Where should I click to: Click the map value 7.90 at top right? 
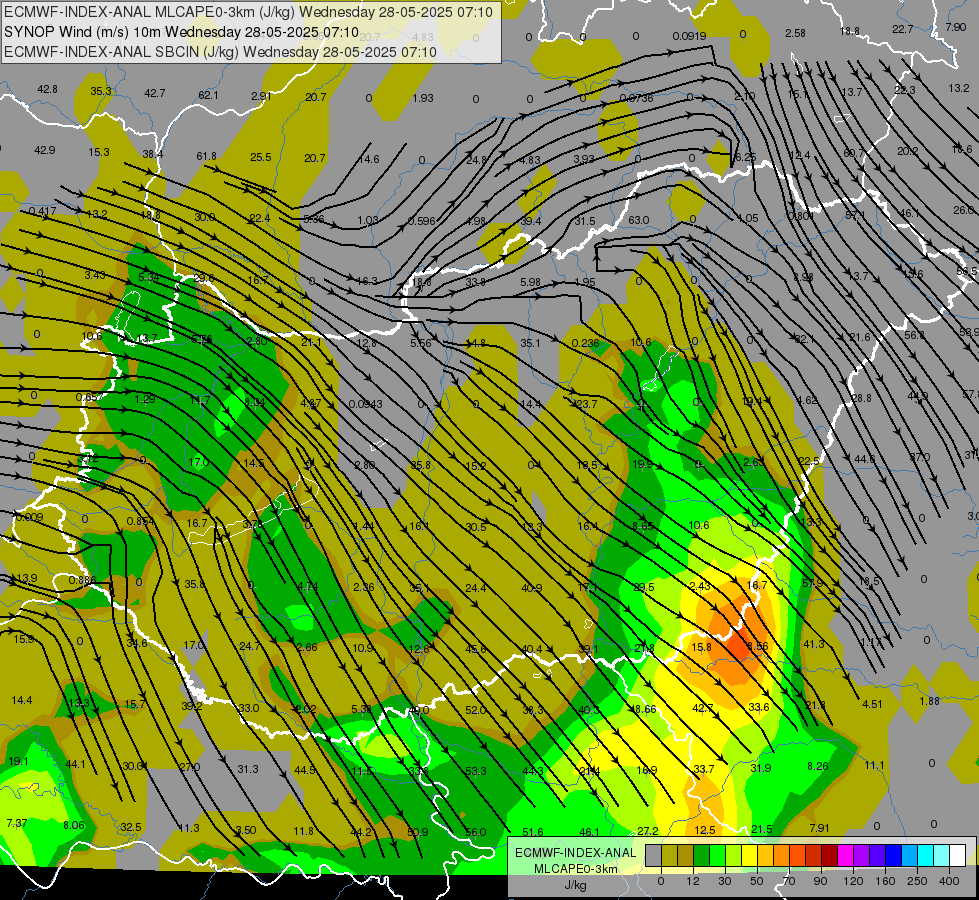pyautogui.click(x=956, y=27)
